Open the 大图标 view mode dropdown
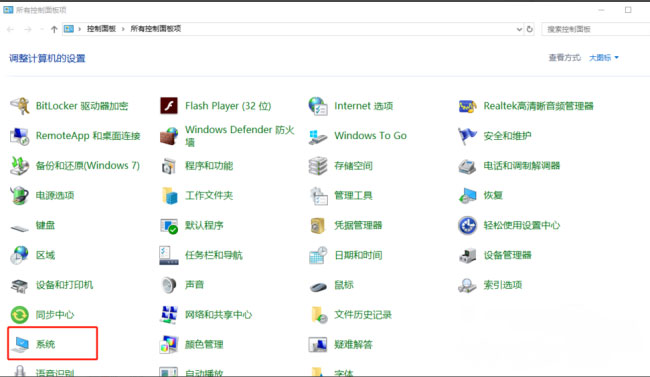This screenshot has height=377, width=650. point(604,58)
